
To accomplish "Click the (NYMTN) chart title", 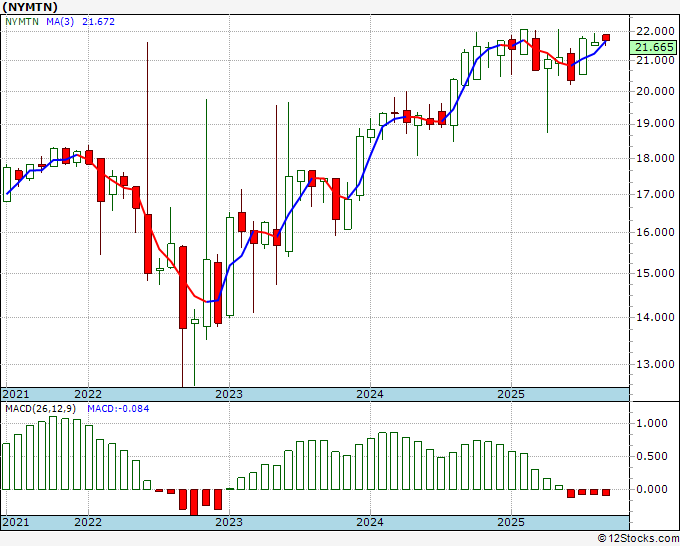I will coord(30,7).
